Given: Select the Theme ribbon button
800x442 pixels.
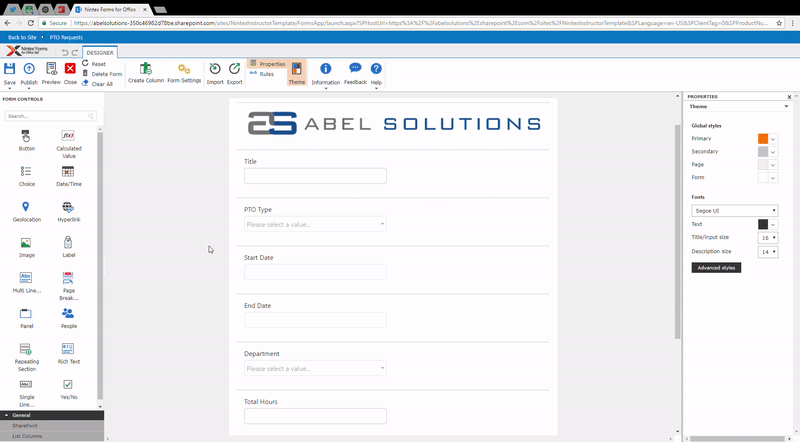Looking at the screenshot, I should pyautogui.click(x=296, y=73).
